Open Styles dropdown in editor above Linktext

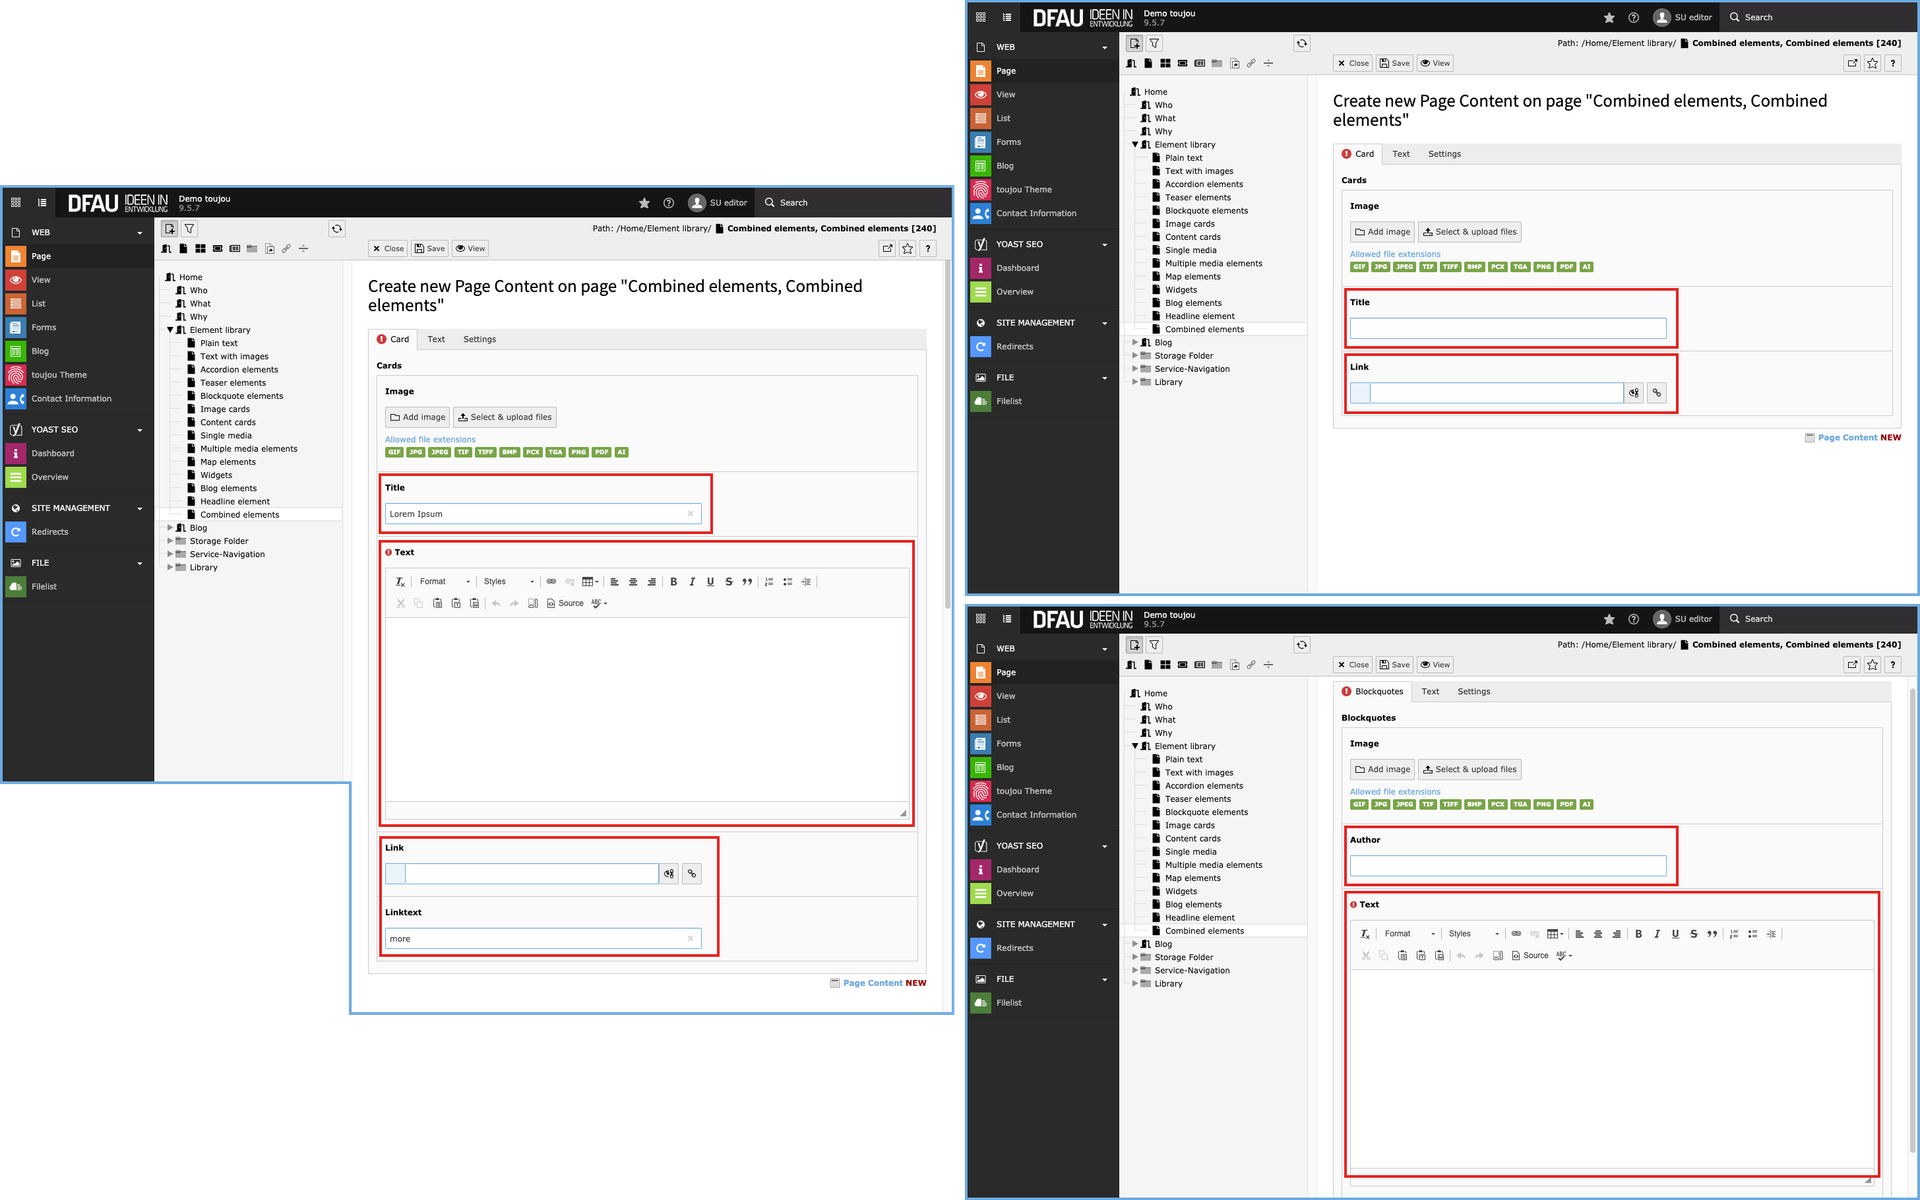(x=508, y=582)
